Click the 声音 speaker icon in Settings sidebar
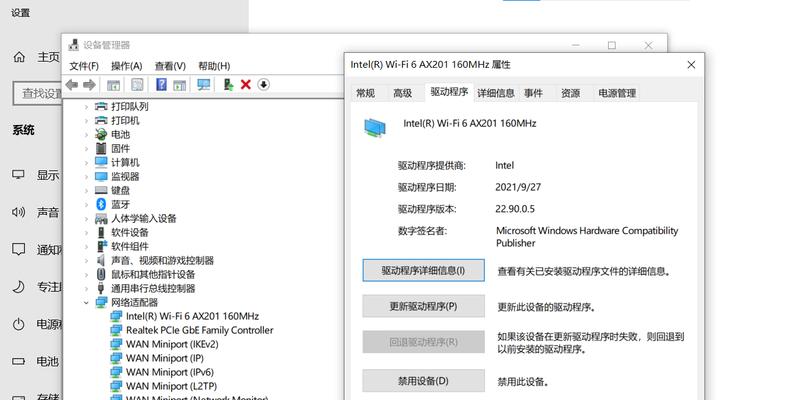The width and height of the screenshot is (812, 400). (19, 212)
